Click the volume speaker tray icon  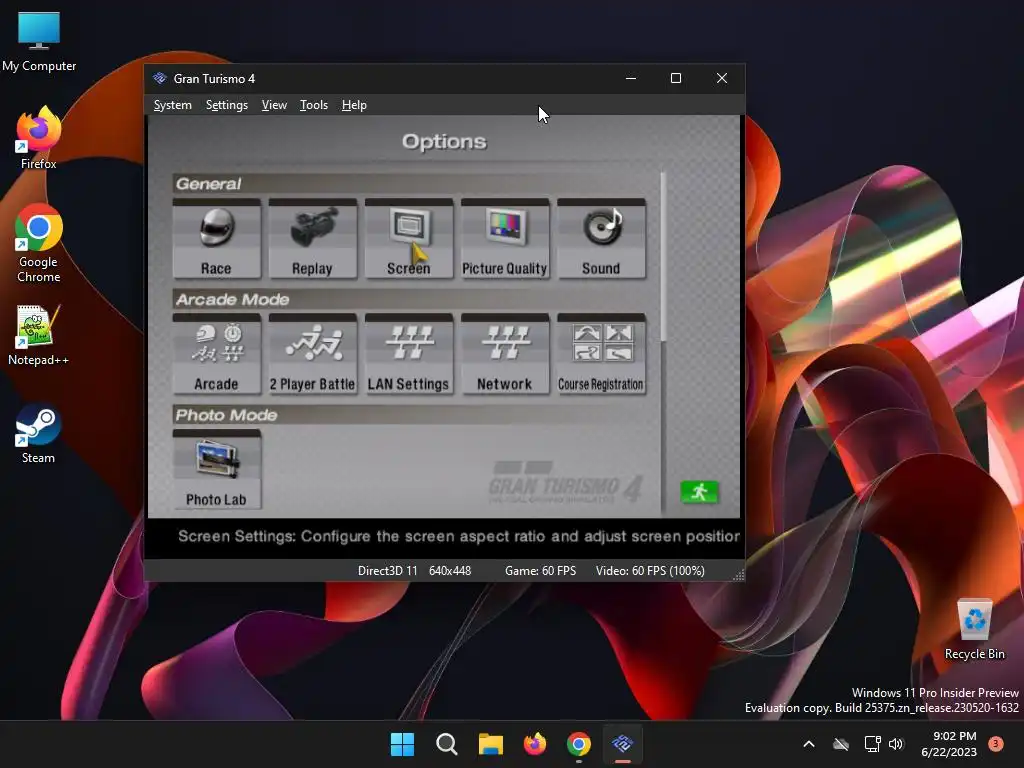pos(896,744)
